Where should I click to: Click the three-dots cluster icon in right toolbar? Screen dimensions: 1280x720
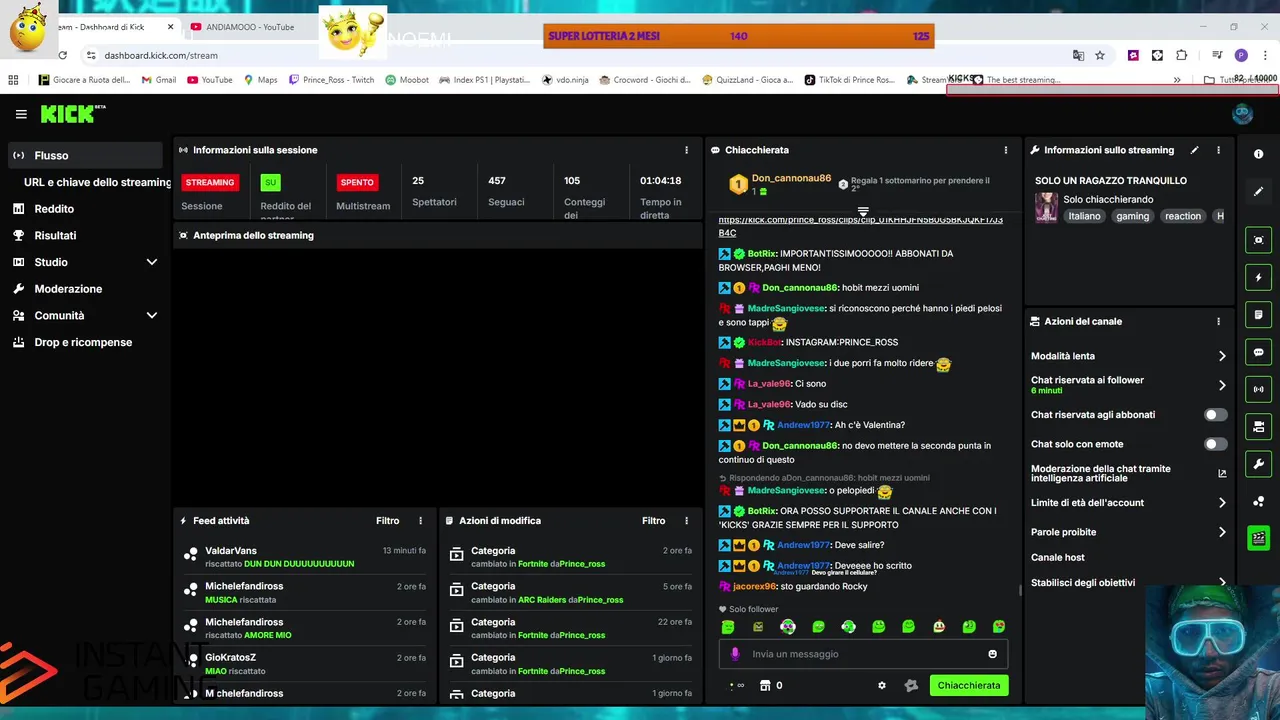pyautogui.click(x=1258, y=501)
